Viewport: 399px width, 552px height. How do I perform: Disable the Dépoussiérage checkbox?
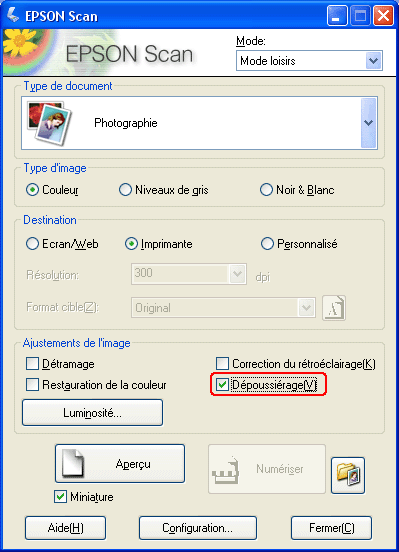(222, 385)
